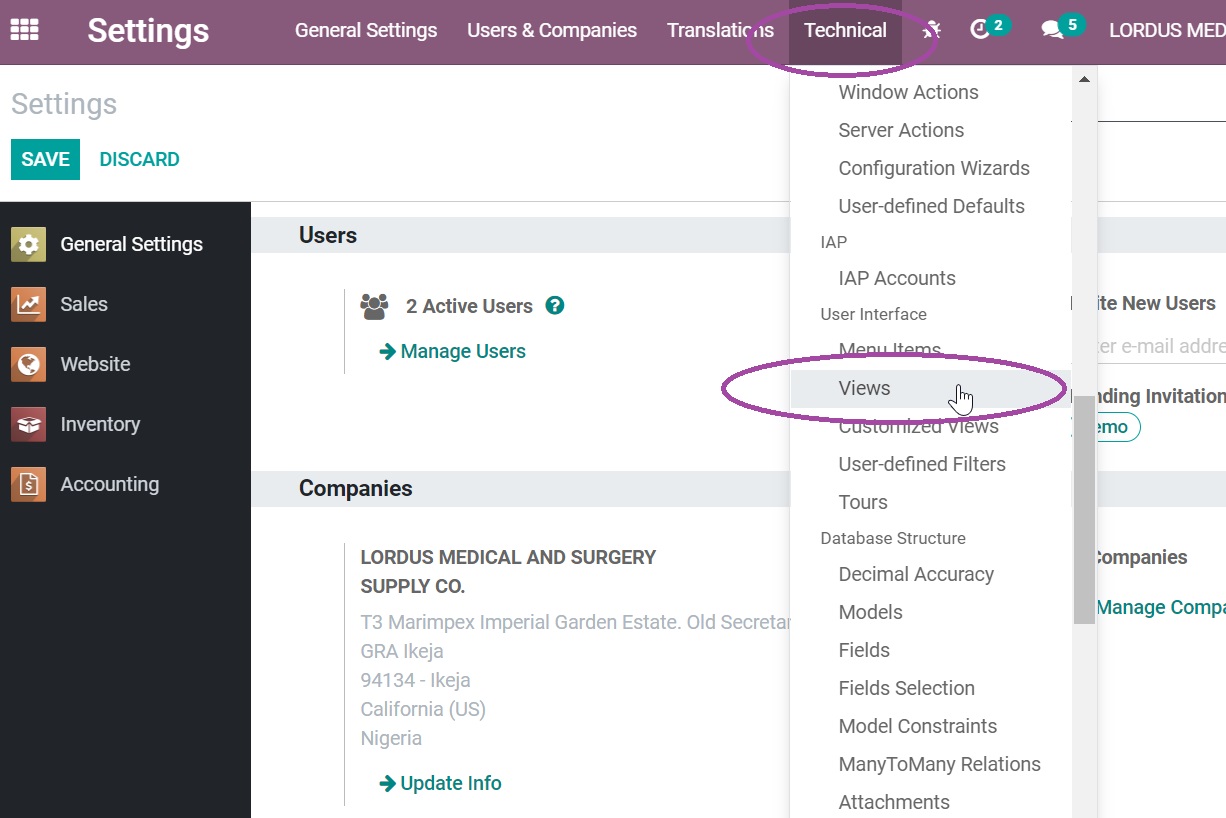Screen dimensions: 1226x818
Task: Select Views in the Technical dropdown
Action: tap(930, 388)
